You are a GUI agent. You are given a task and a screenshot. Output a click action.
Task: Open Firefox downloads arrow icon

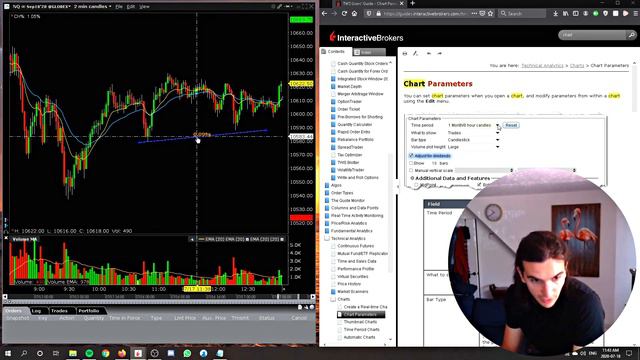tap(555, 13)
